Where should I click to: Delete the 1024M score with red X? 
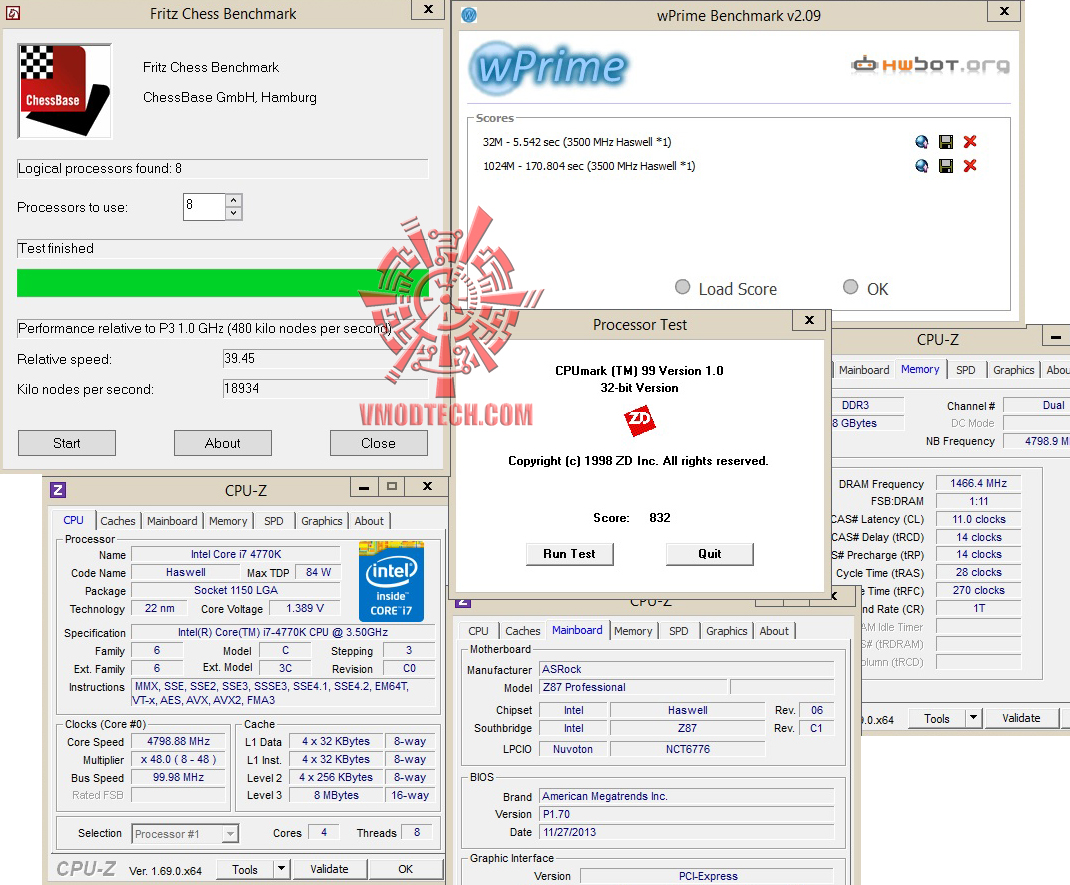[970, 166]
